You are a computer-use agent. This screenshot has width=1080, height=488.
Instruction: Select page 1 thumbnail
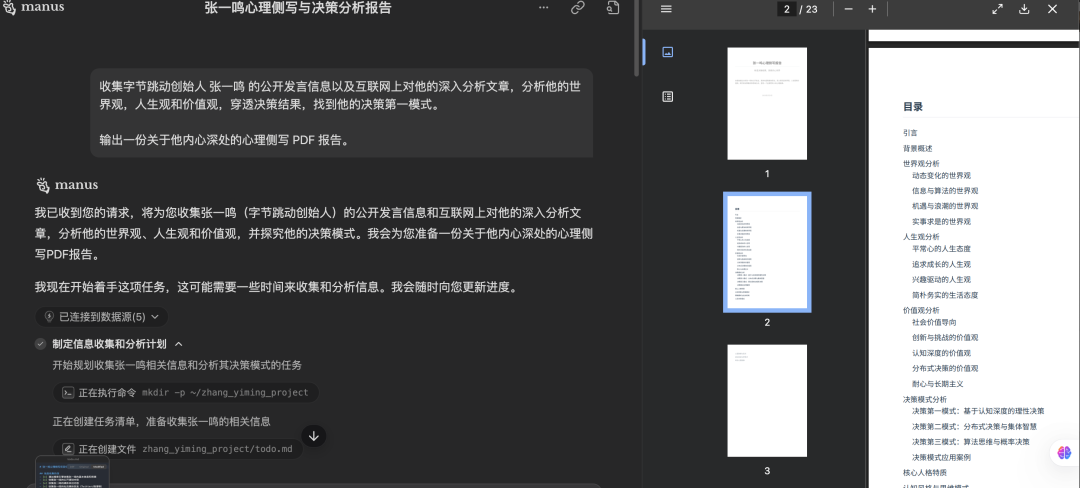pyautogui.click(x=767, y=103)
